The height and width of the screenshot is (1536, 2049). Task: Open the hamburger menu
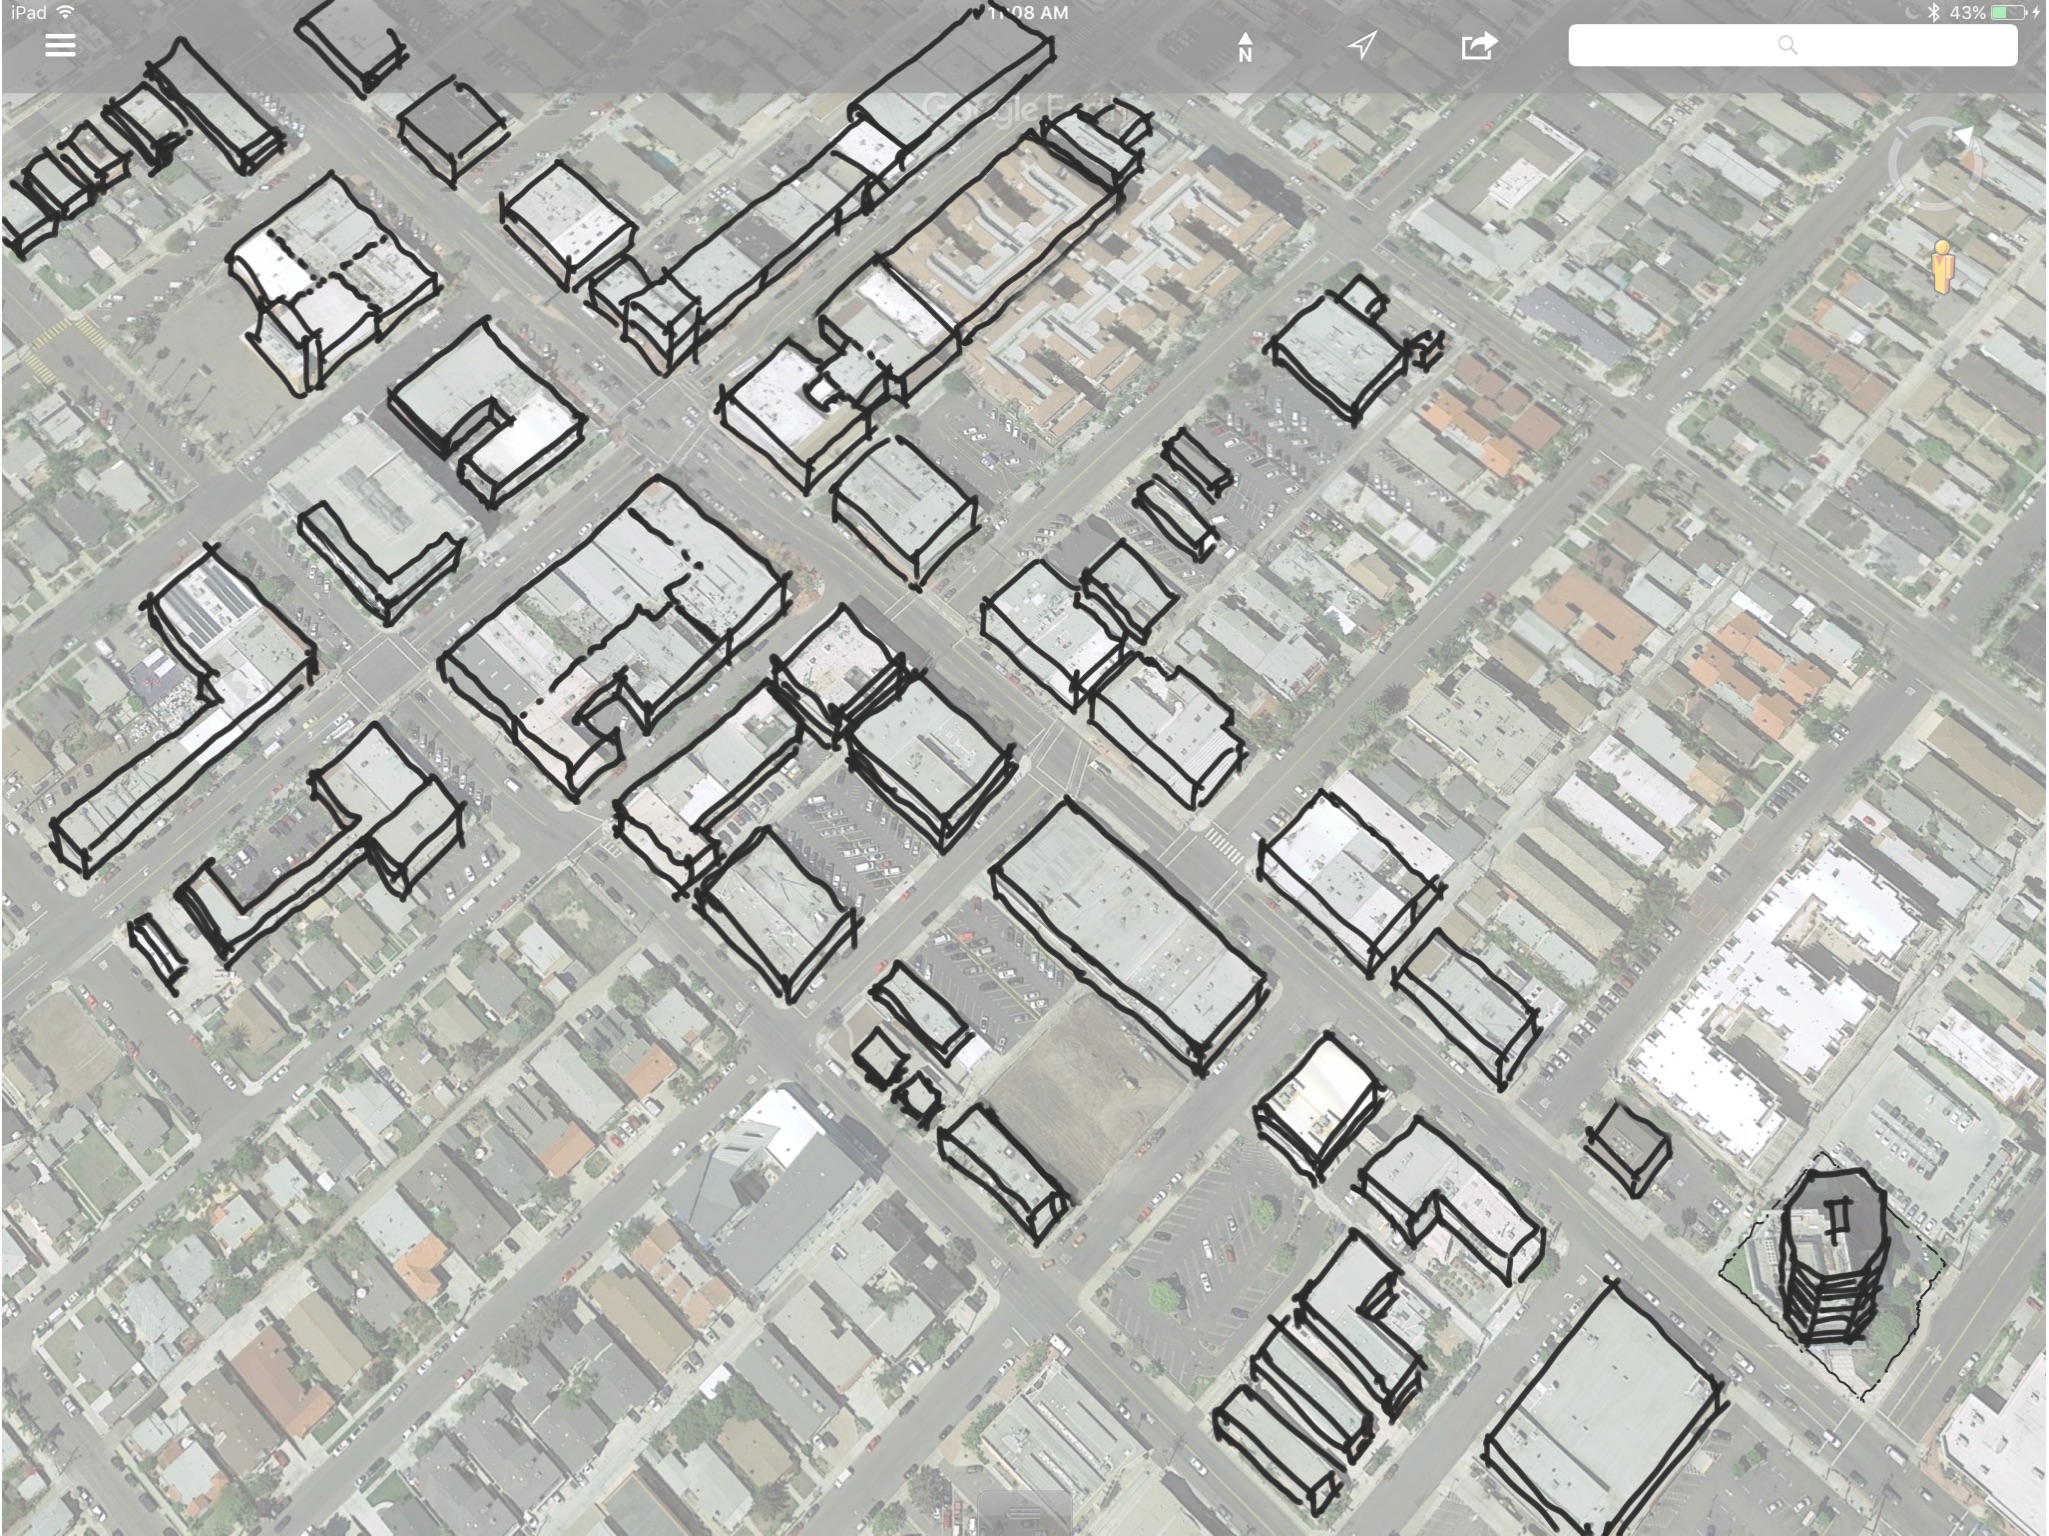[x=60, y=46]
